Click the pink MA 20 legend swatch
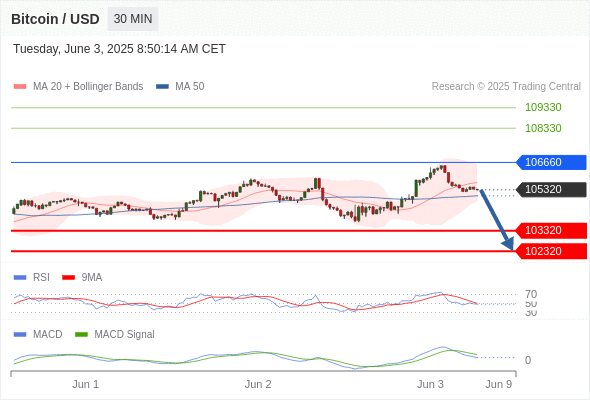This screenshot has height=400, width=590. (x=20, y=87)
